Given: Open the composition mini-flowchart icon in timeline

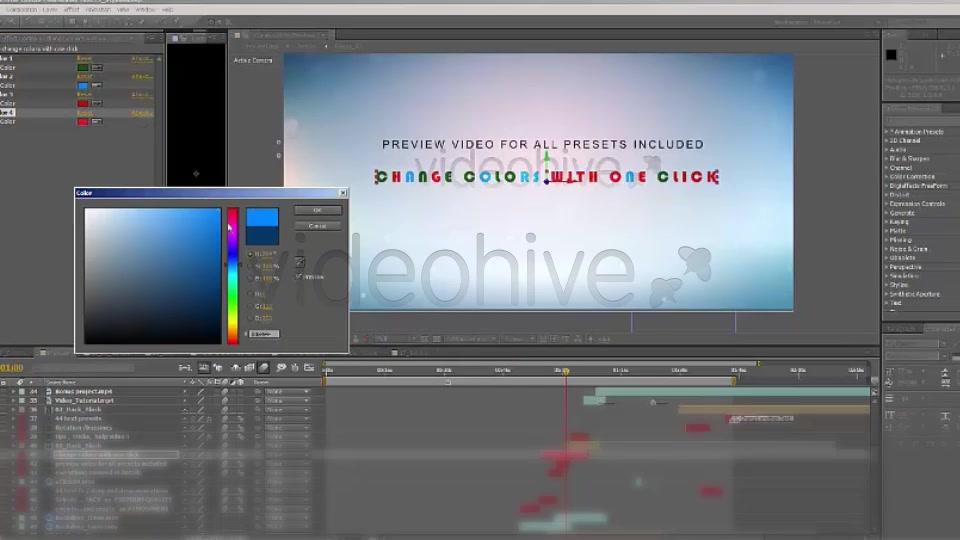Looking at the screenshot, I should point(185,367).
